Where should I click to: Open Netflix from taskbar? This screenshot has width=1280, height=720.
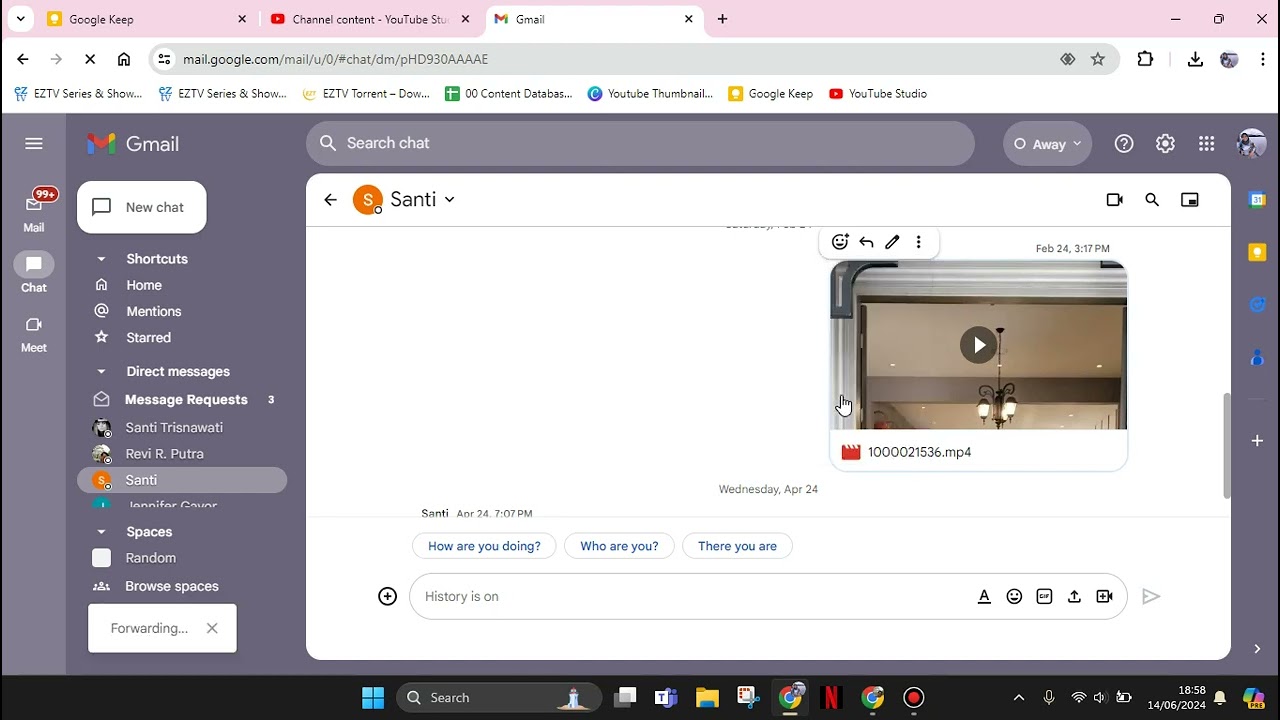(831, 697)
